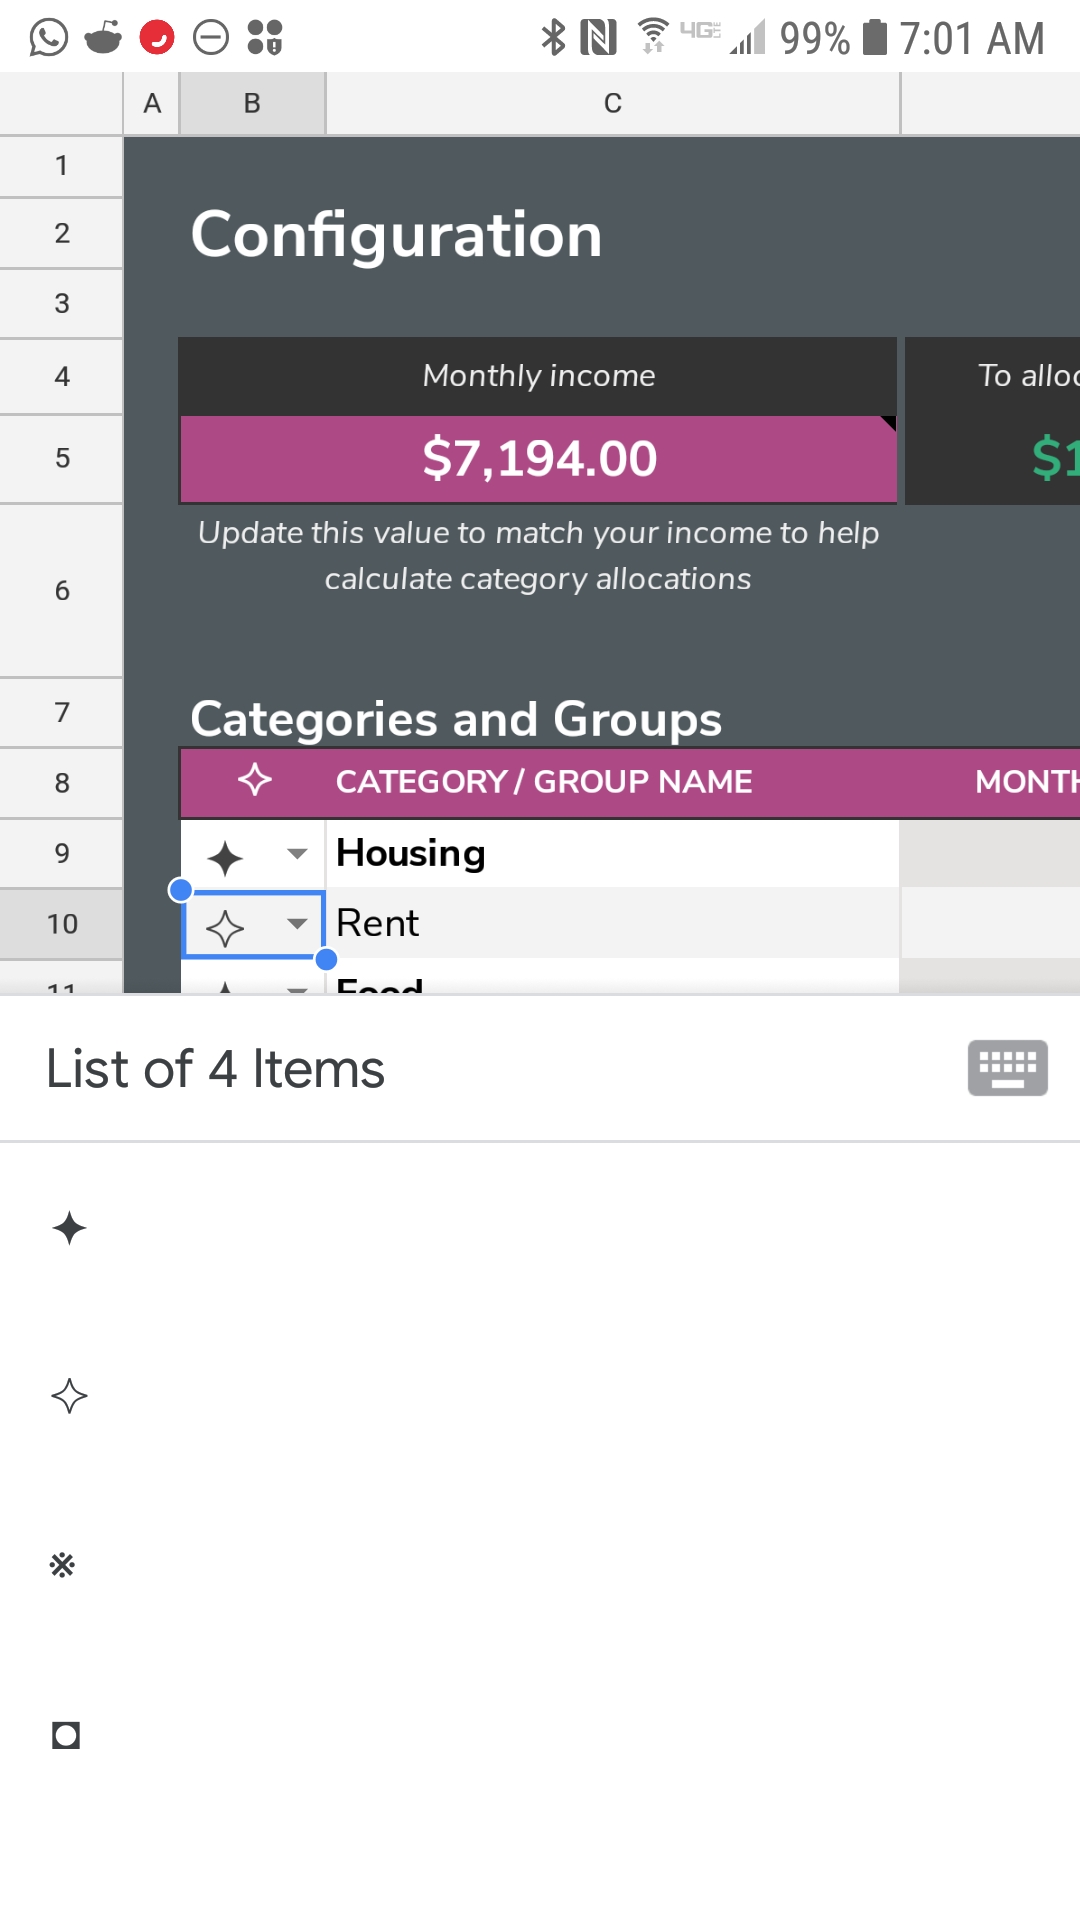Open WhatsApp notification in status bar
Viewport: 1080px width, 1920px height.
point(48,38)
